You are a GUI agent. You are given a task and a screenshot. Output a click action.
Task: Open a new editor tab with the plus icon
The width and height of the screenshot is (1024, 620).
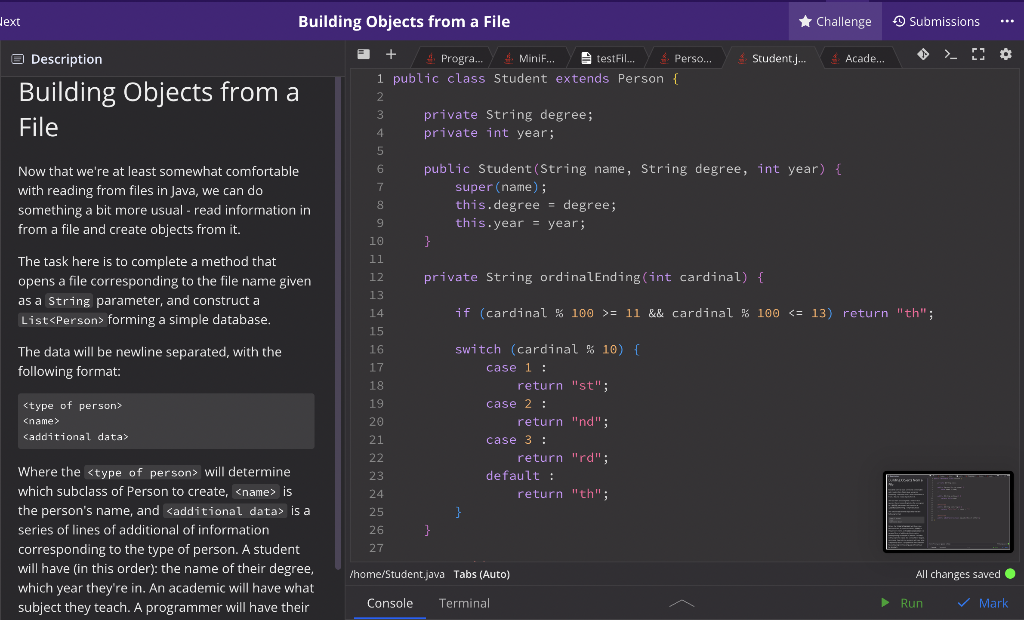tap(390, 54)
